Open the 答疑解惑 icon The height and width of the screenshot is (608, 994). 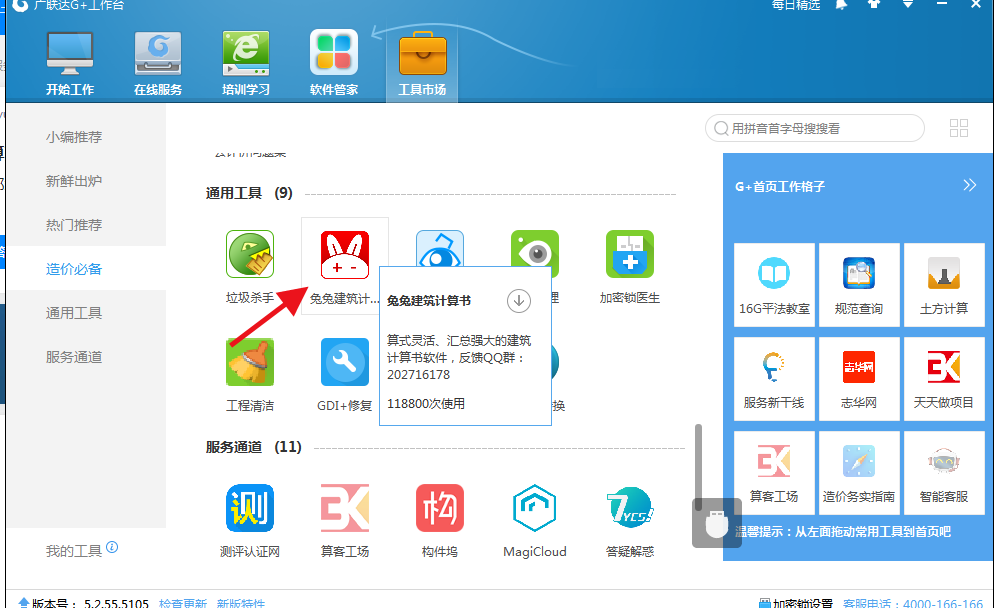[629, 508]
